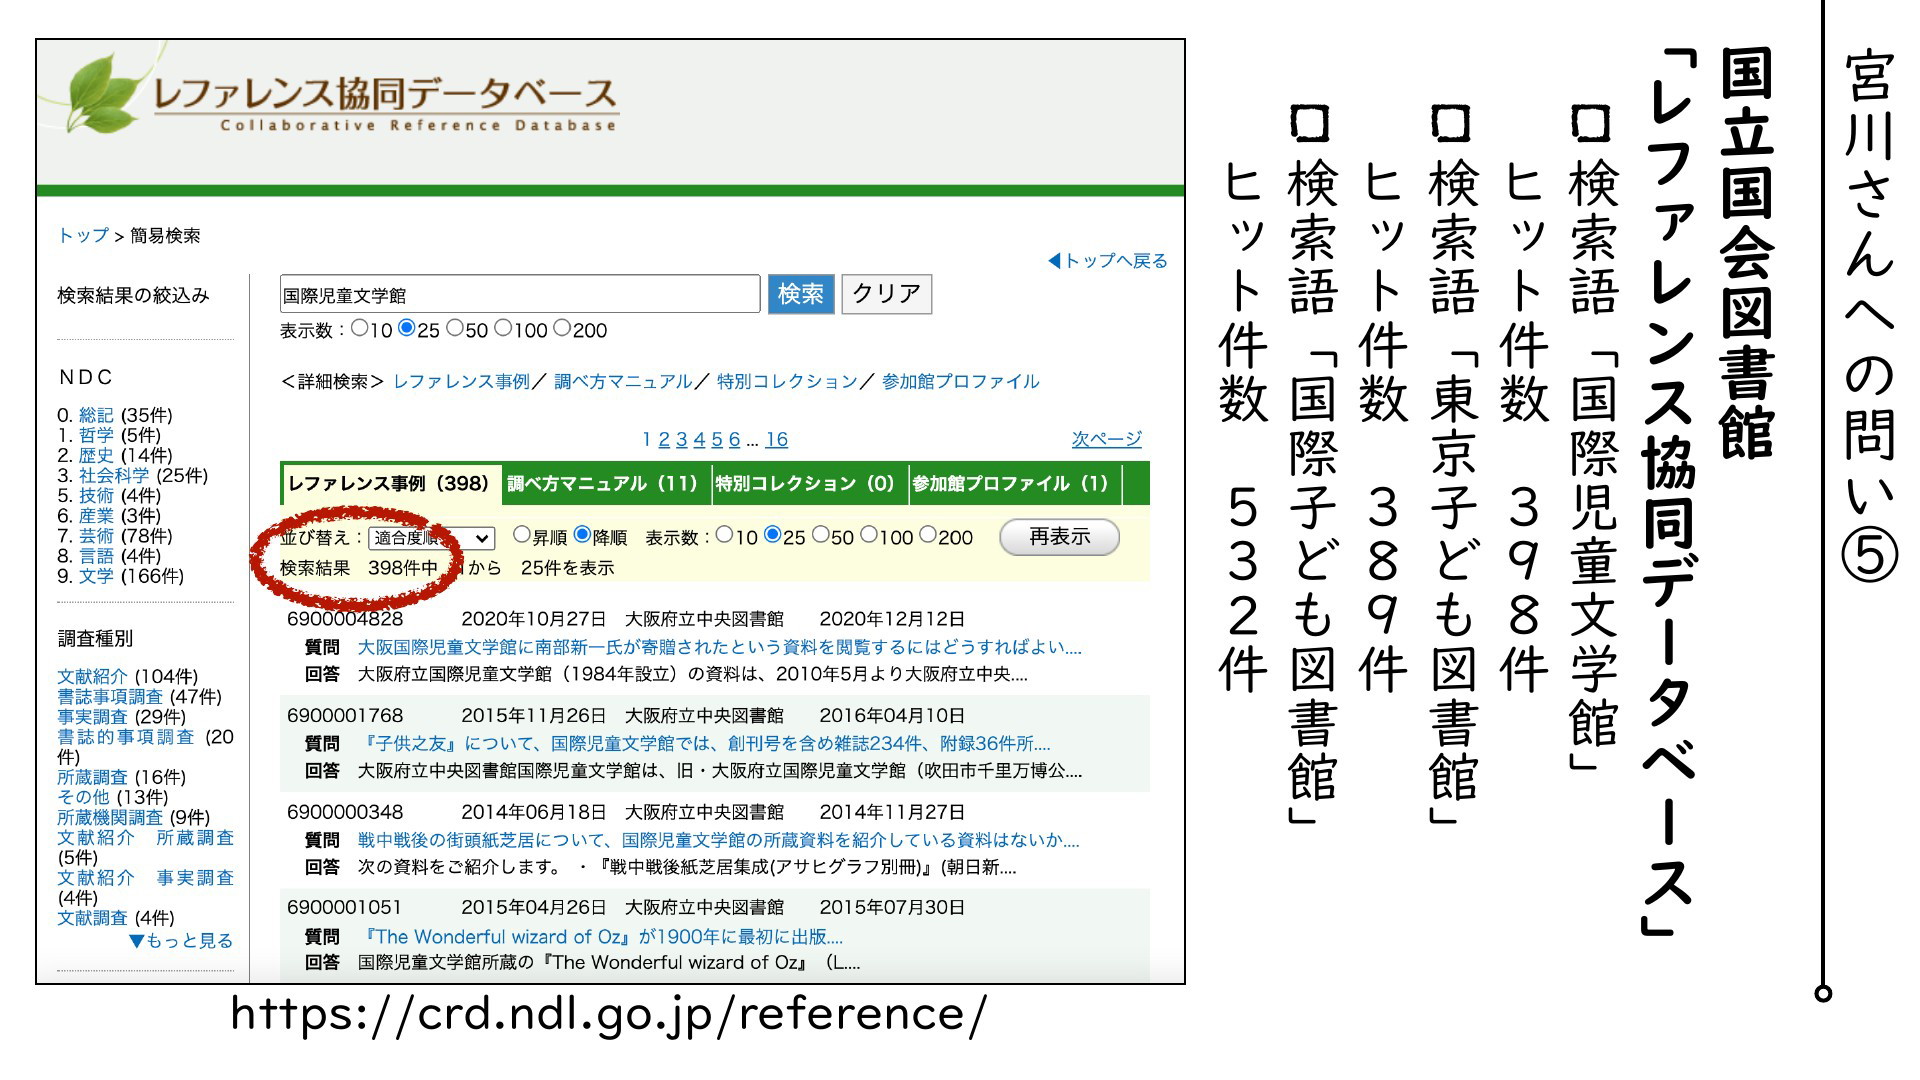
Task: Select upper 表示数 25 radio button
Action: click(x=406, y=328)
